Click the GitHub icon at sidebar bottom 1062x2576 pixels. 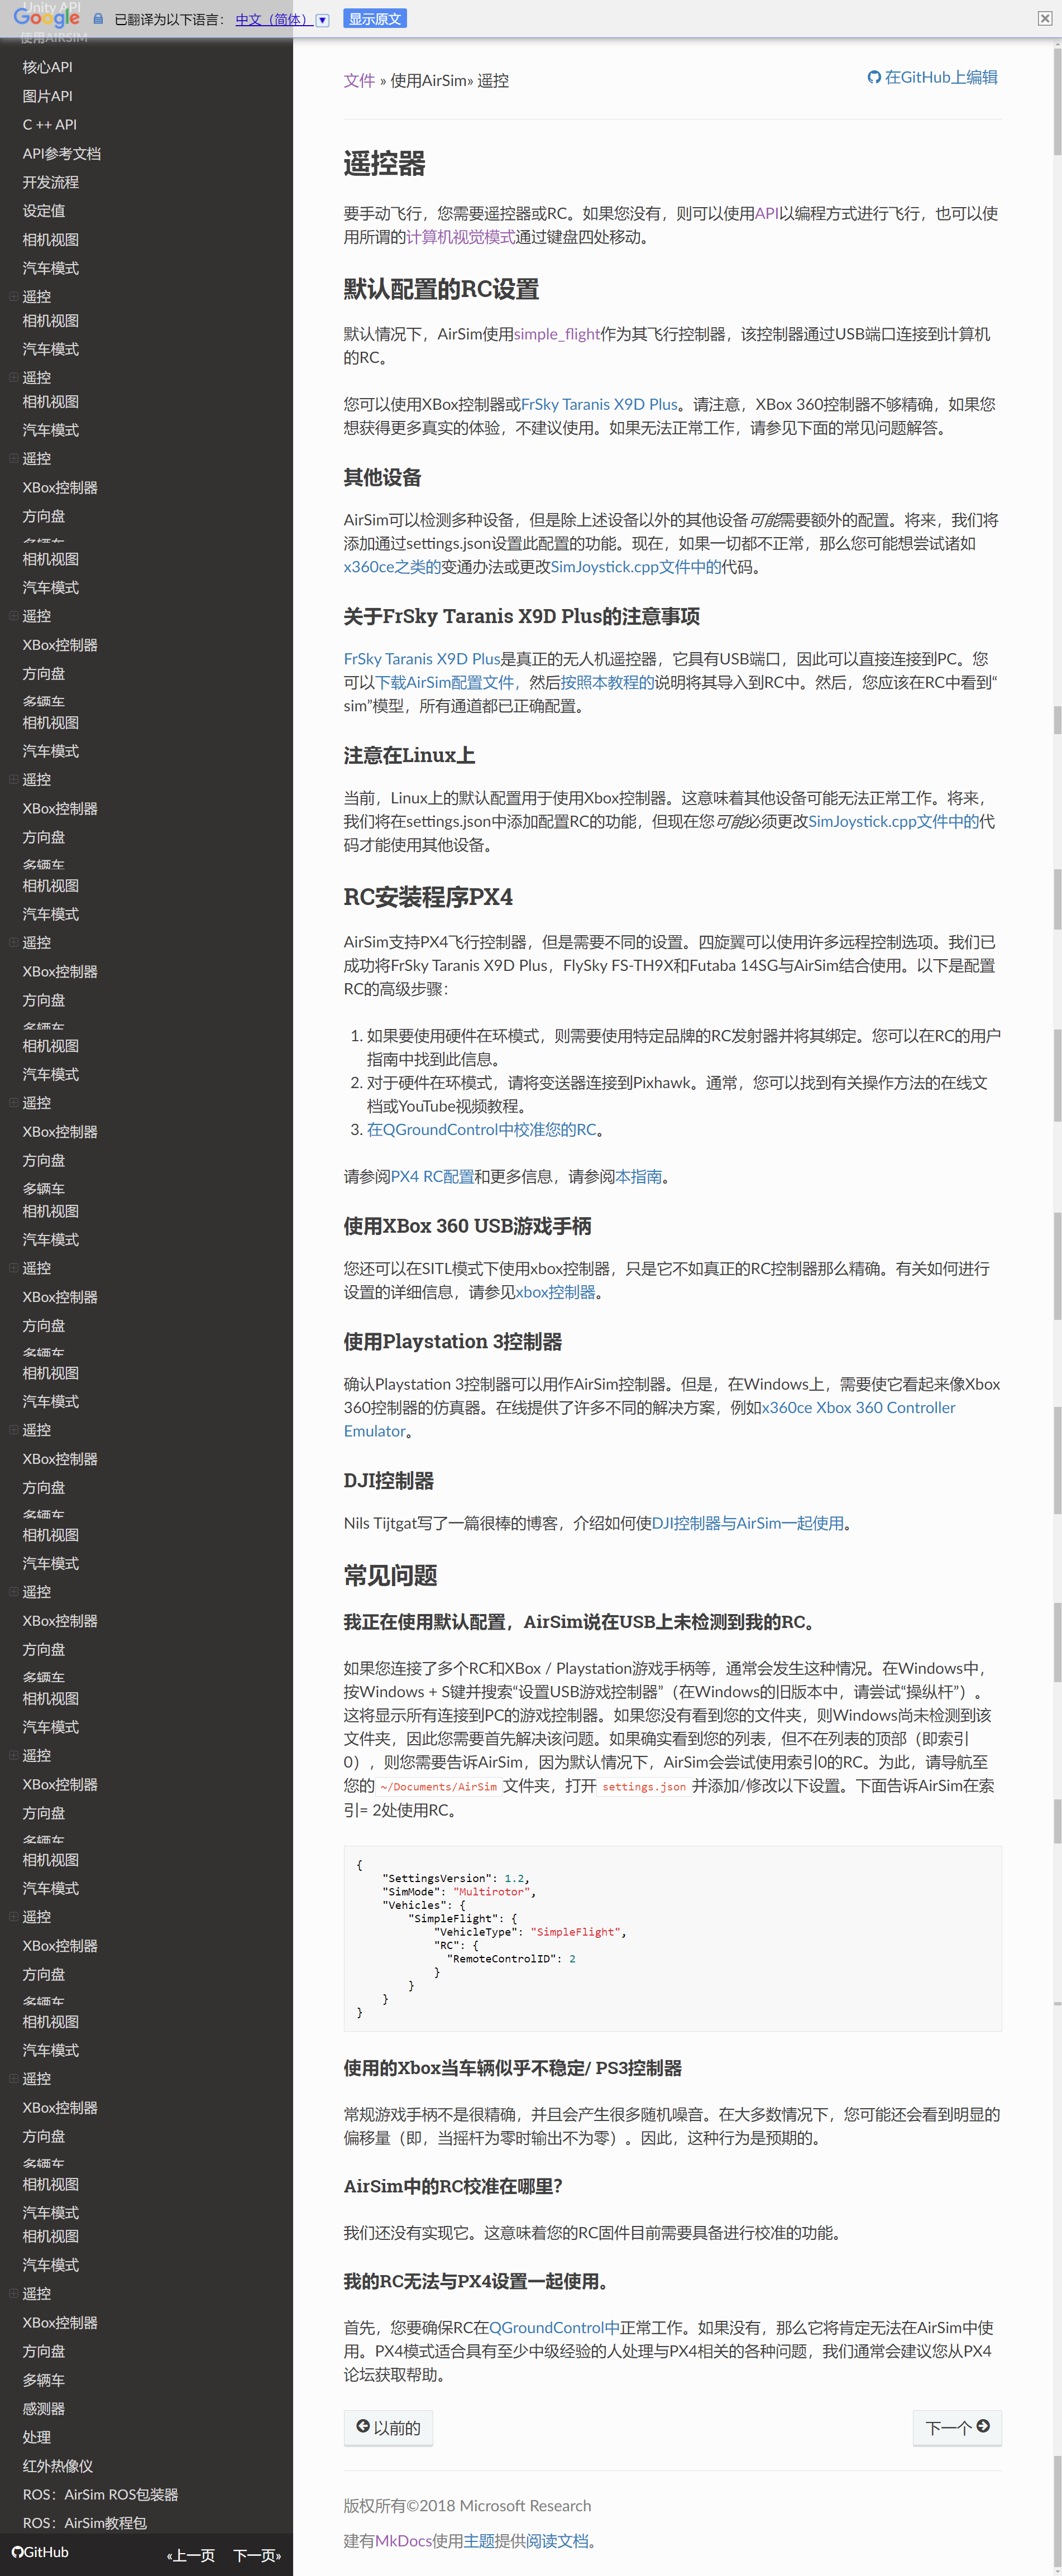[x=18, y=2551]
